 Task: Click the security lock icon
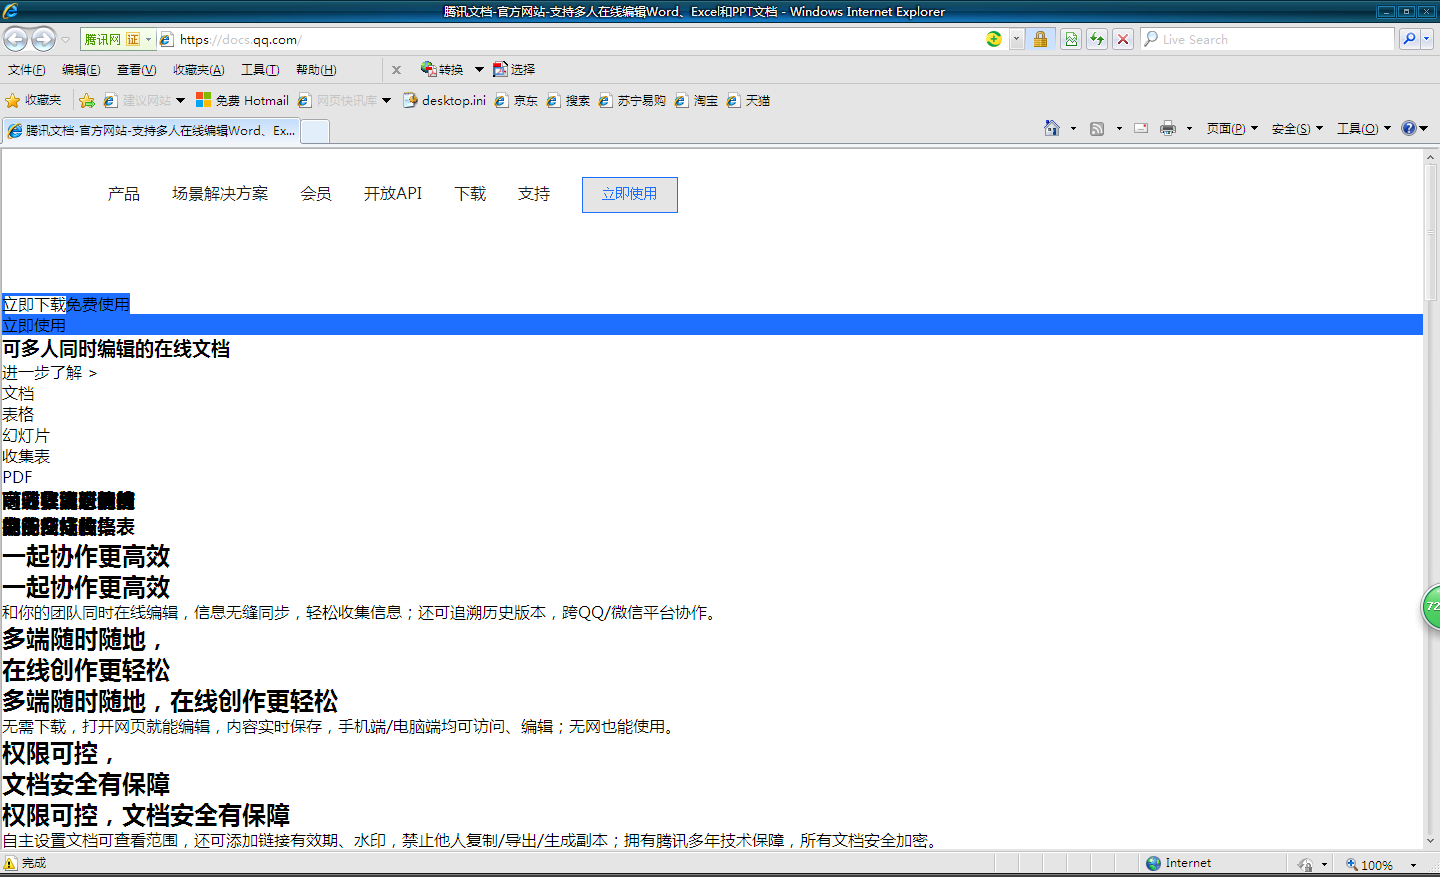[x=1041, y=39]
